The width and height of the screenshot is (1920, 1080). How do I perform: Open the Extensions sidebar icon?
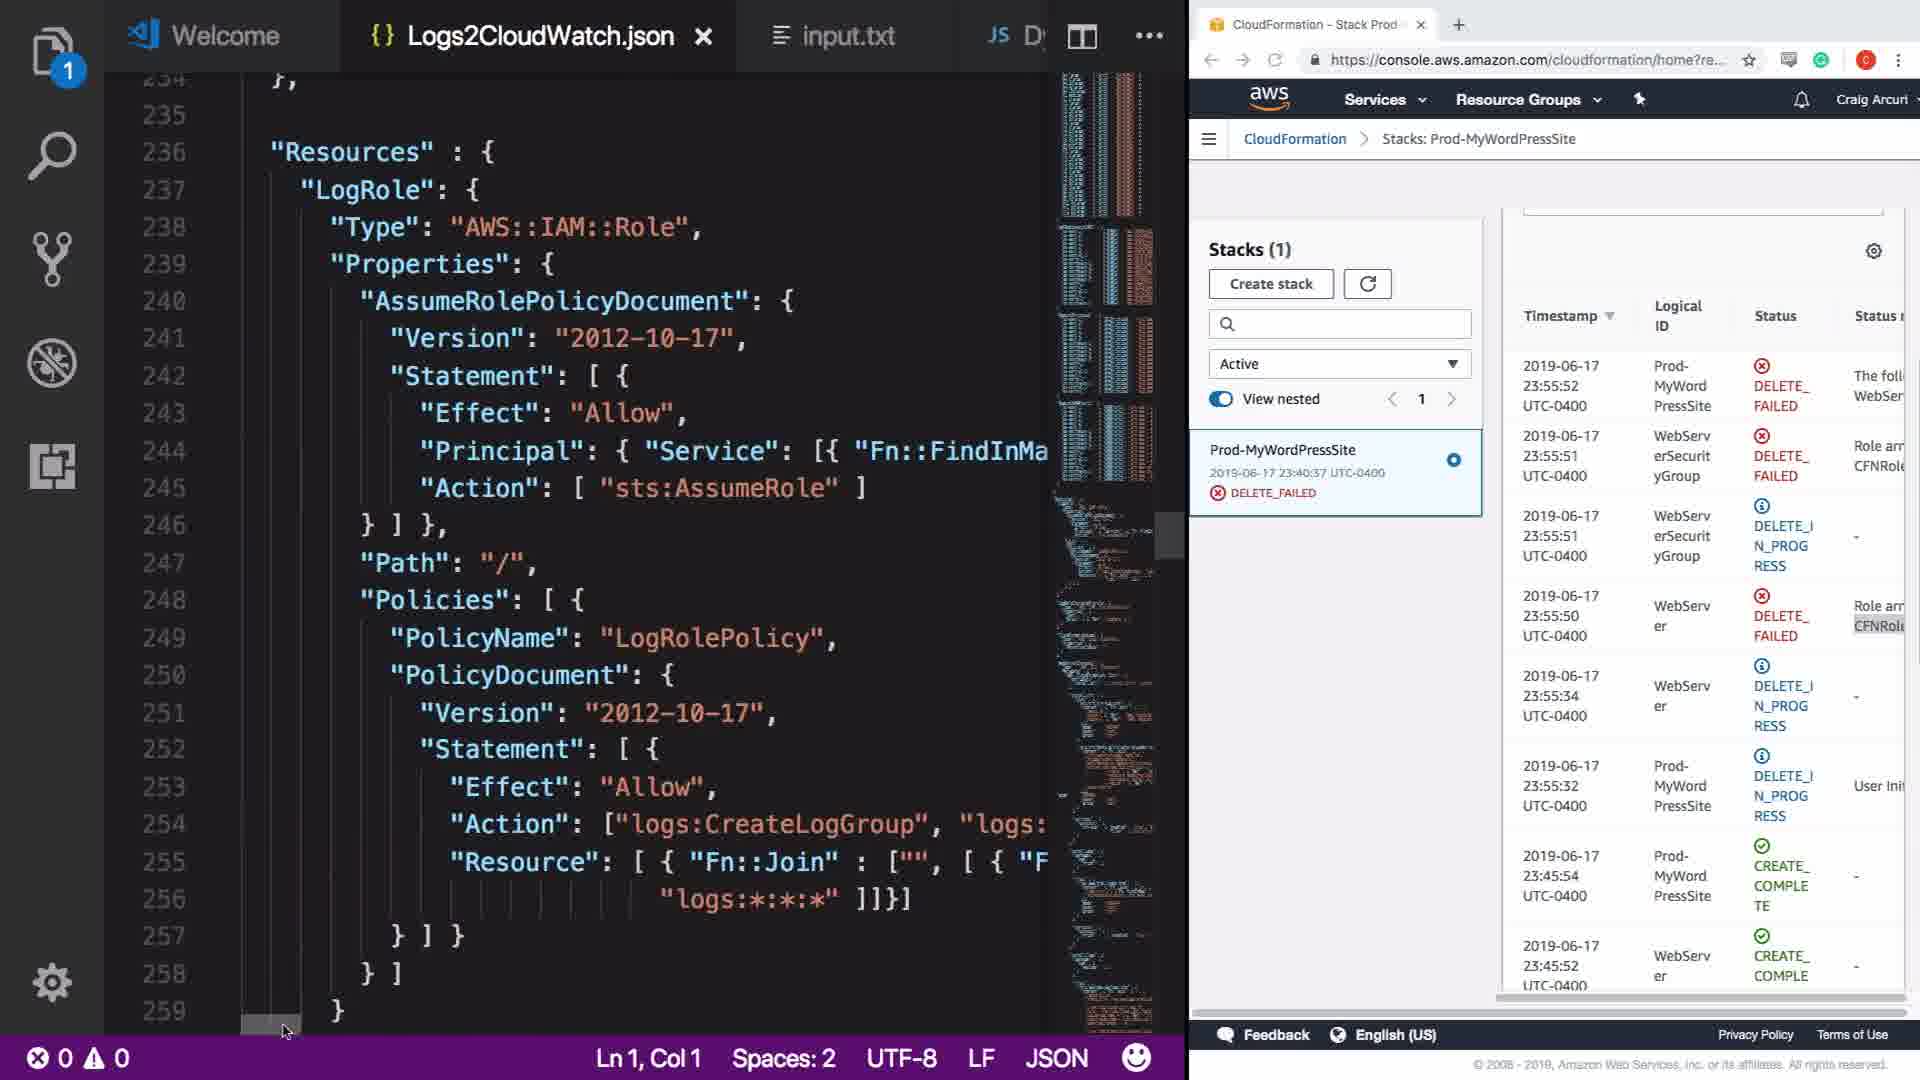(x=52, y=466)
